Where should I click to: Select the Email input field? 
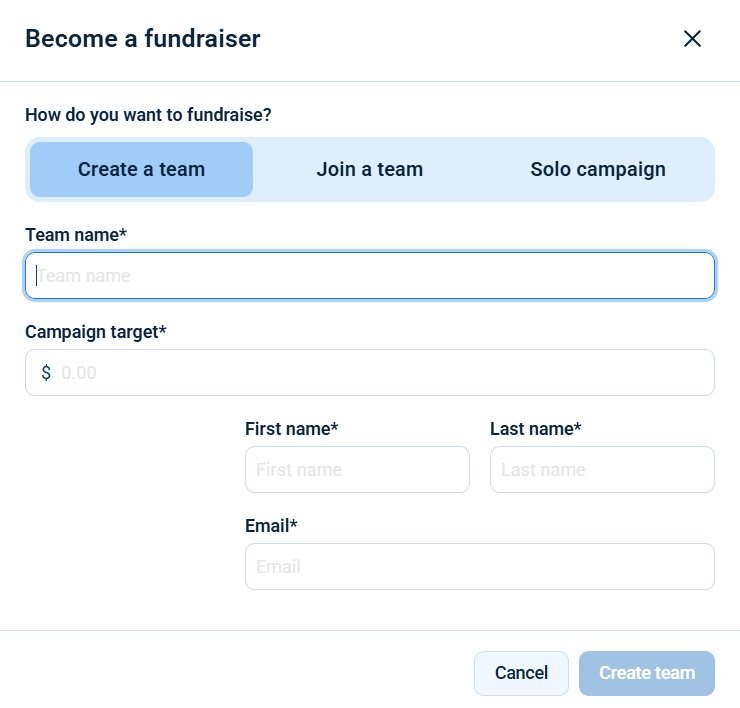coord(480,567)
